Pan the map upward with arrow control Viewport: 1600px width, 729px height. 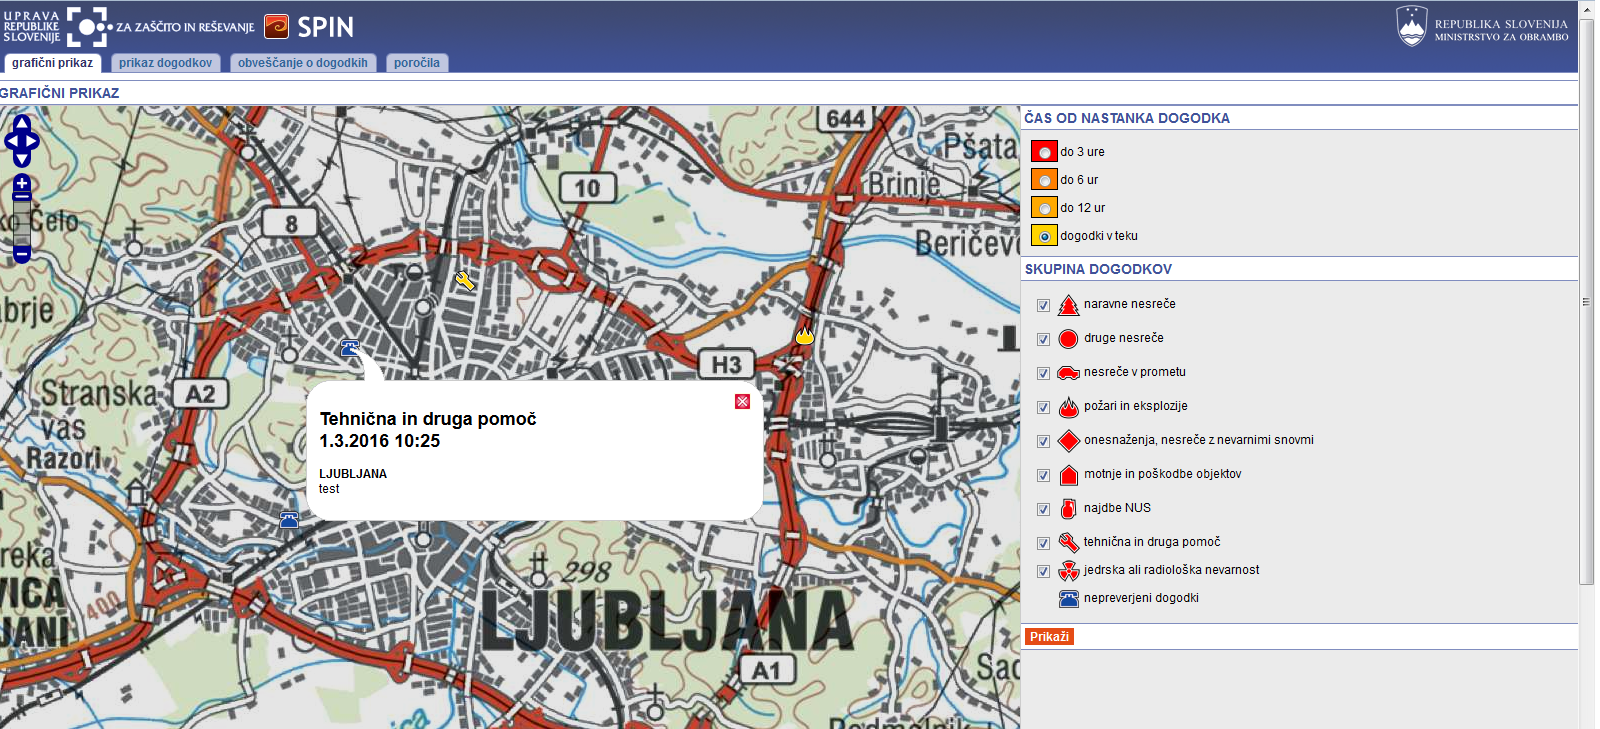22,123
